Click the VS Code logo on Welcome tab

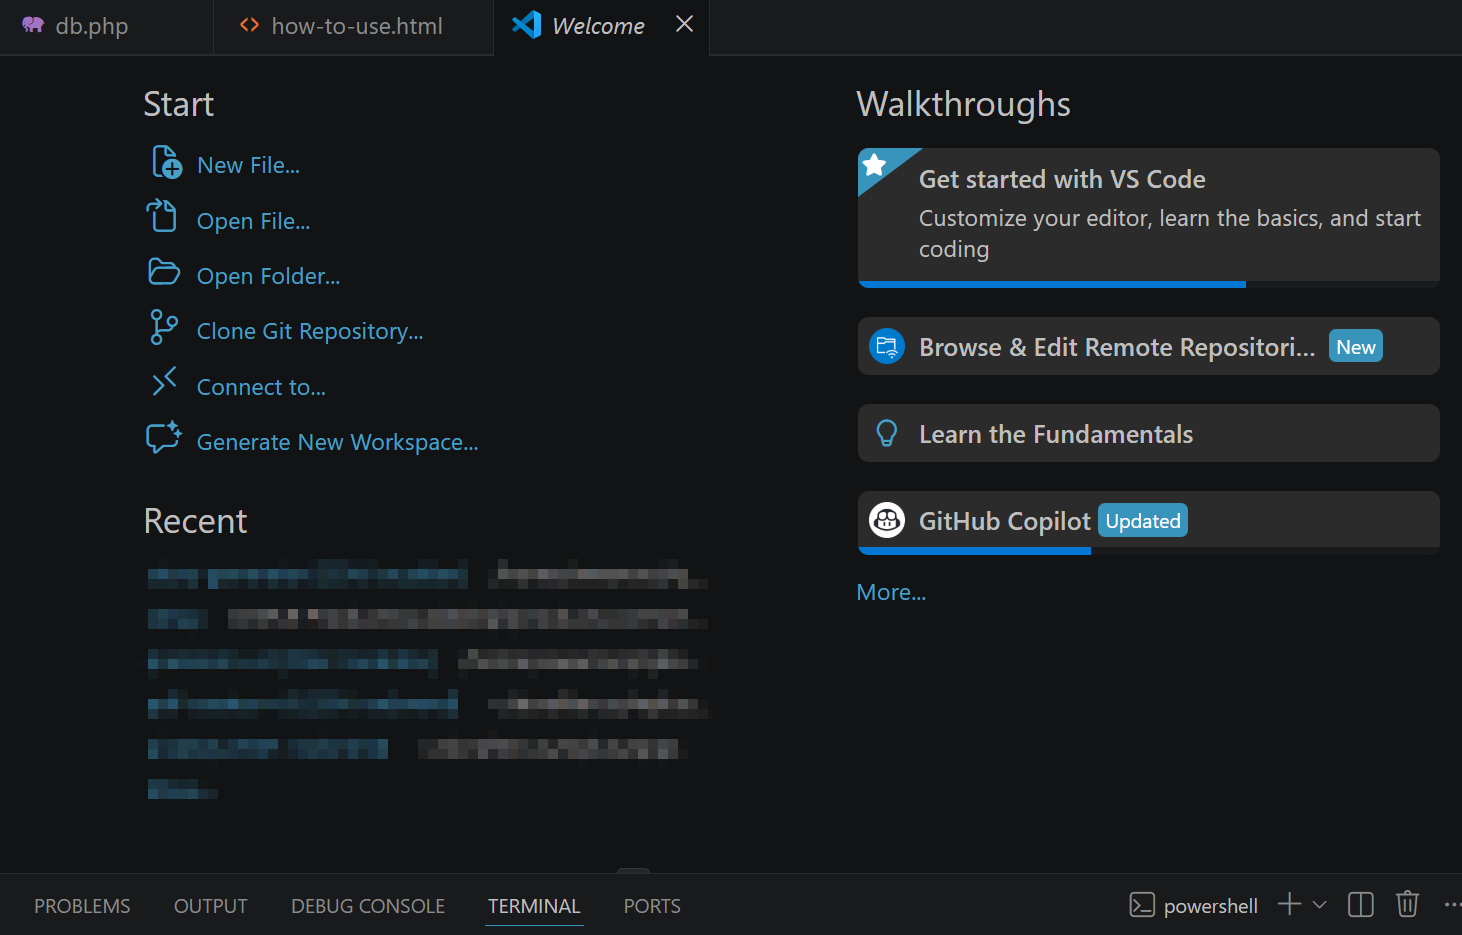point(527,25)
